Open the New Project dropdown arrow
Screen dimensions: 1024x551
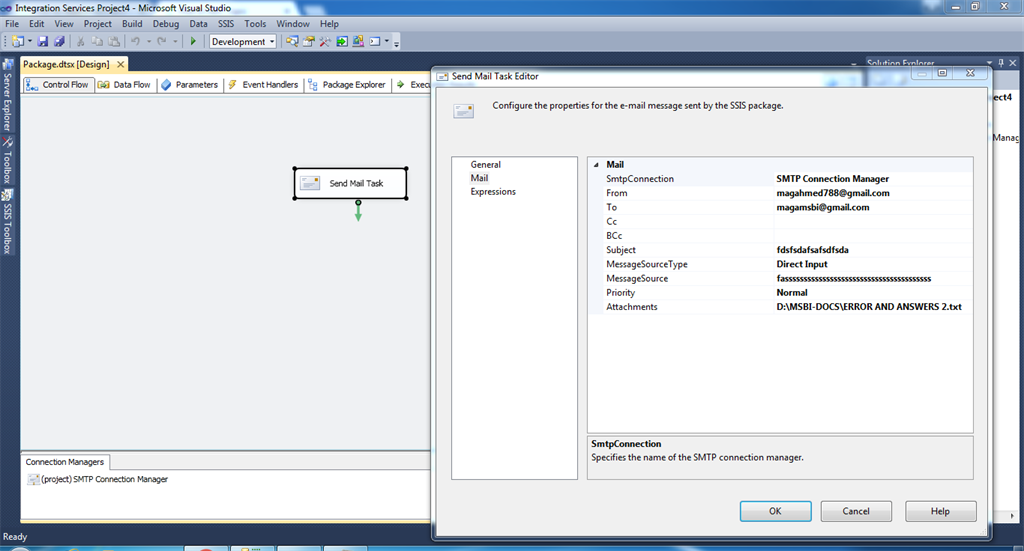pos(29,41)
